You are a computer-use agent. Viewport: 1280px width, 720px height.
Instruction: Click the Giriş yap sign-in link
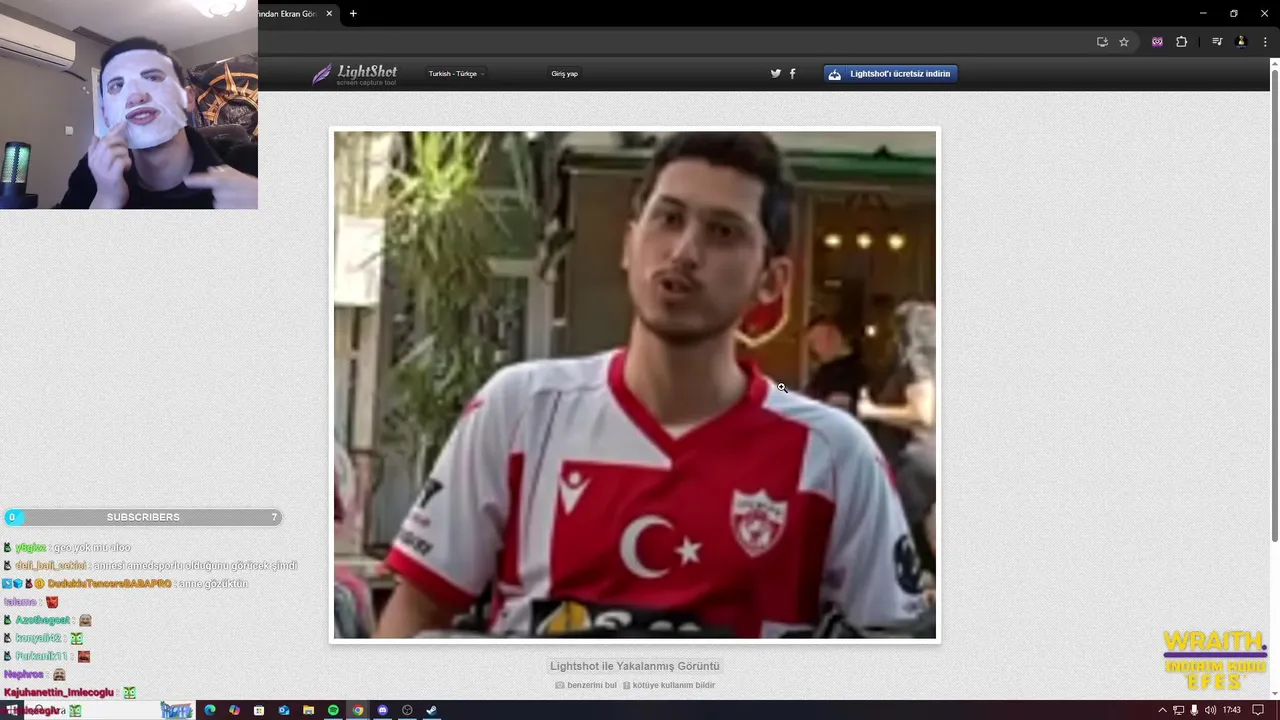pos(564,74)
